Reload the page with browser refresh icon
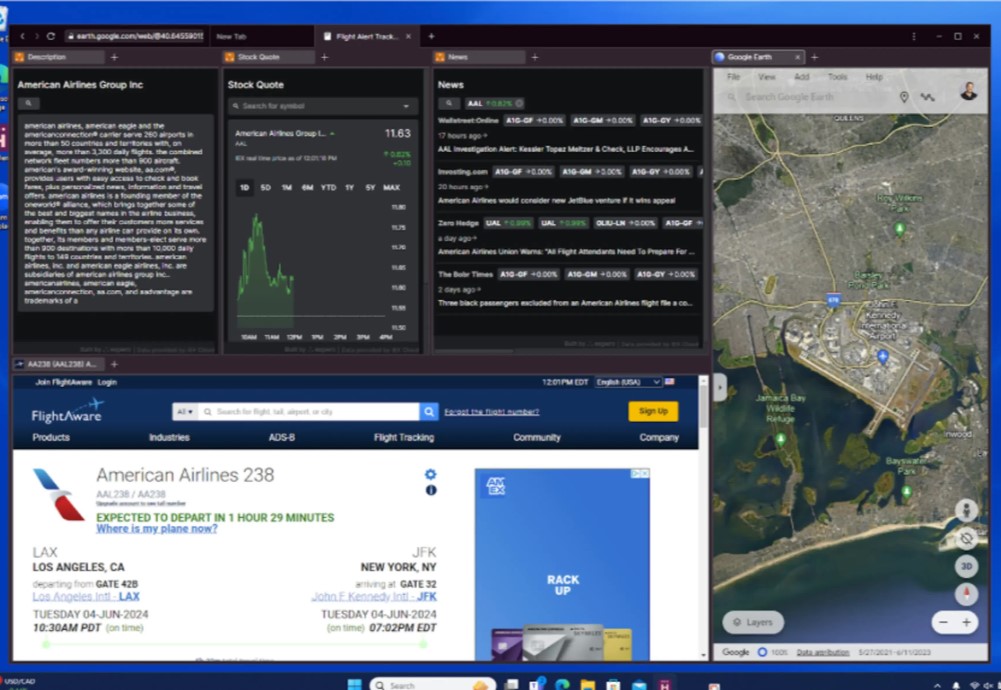This screenshot has width=1001, height=690. [51, 36]
